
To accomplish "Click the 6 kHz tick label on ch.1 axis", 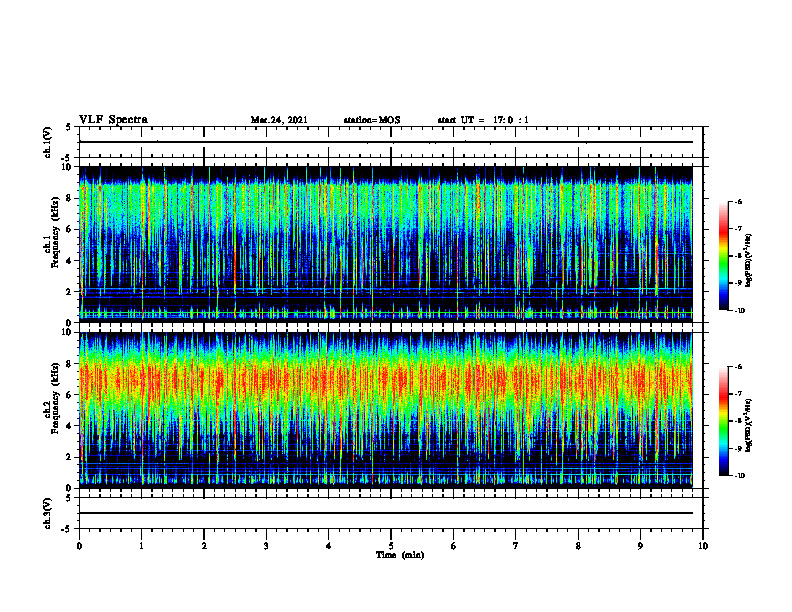I will click(69, 230).
